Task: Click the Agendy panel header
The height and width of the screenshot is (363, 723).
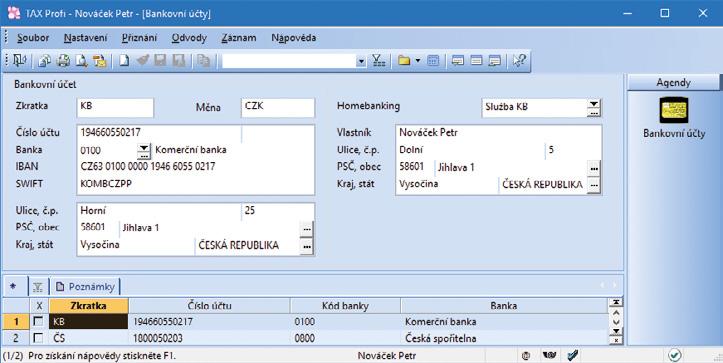Action: click(x=673, y=83)
